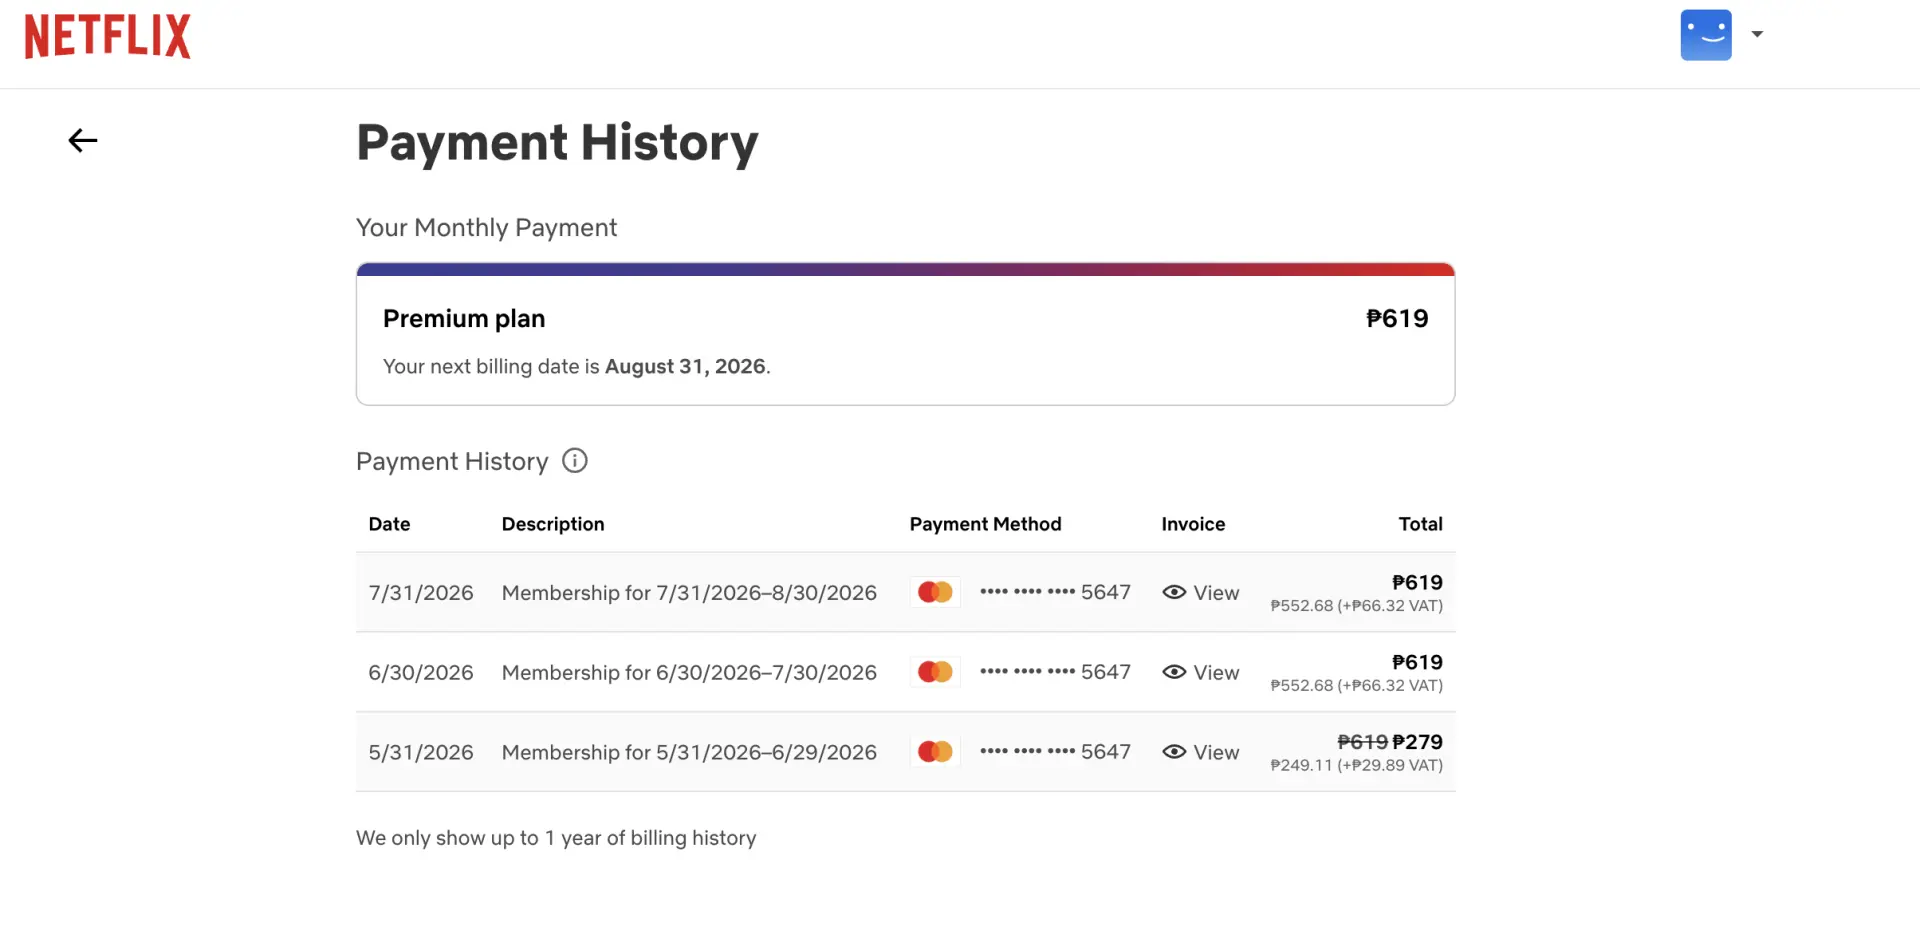Screen dimensions: 1920x927
Task: Click the Netflix logo
Action: click(x=107, y=37)
